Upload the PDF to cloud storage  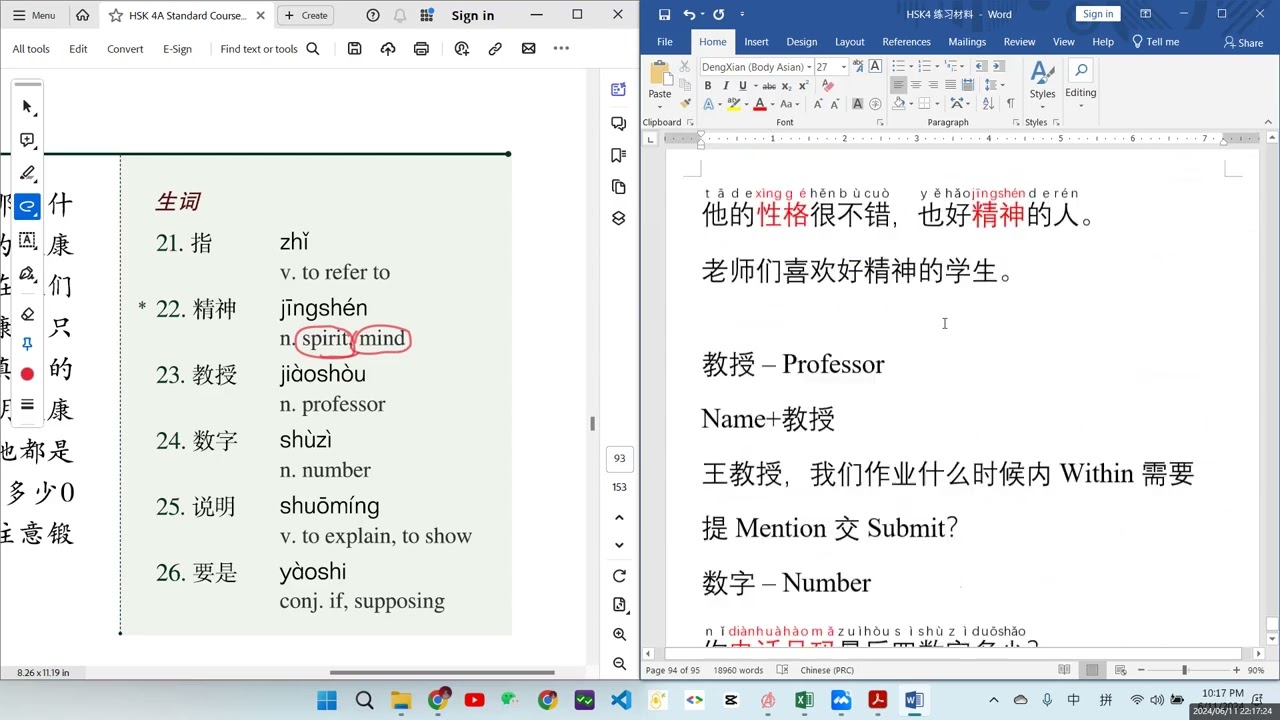click(x=388, y=48)
